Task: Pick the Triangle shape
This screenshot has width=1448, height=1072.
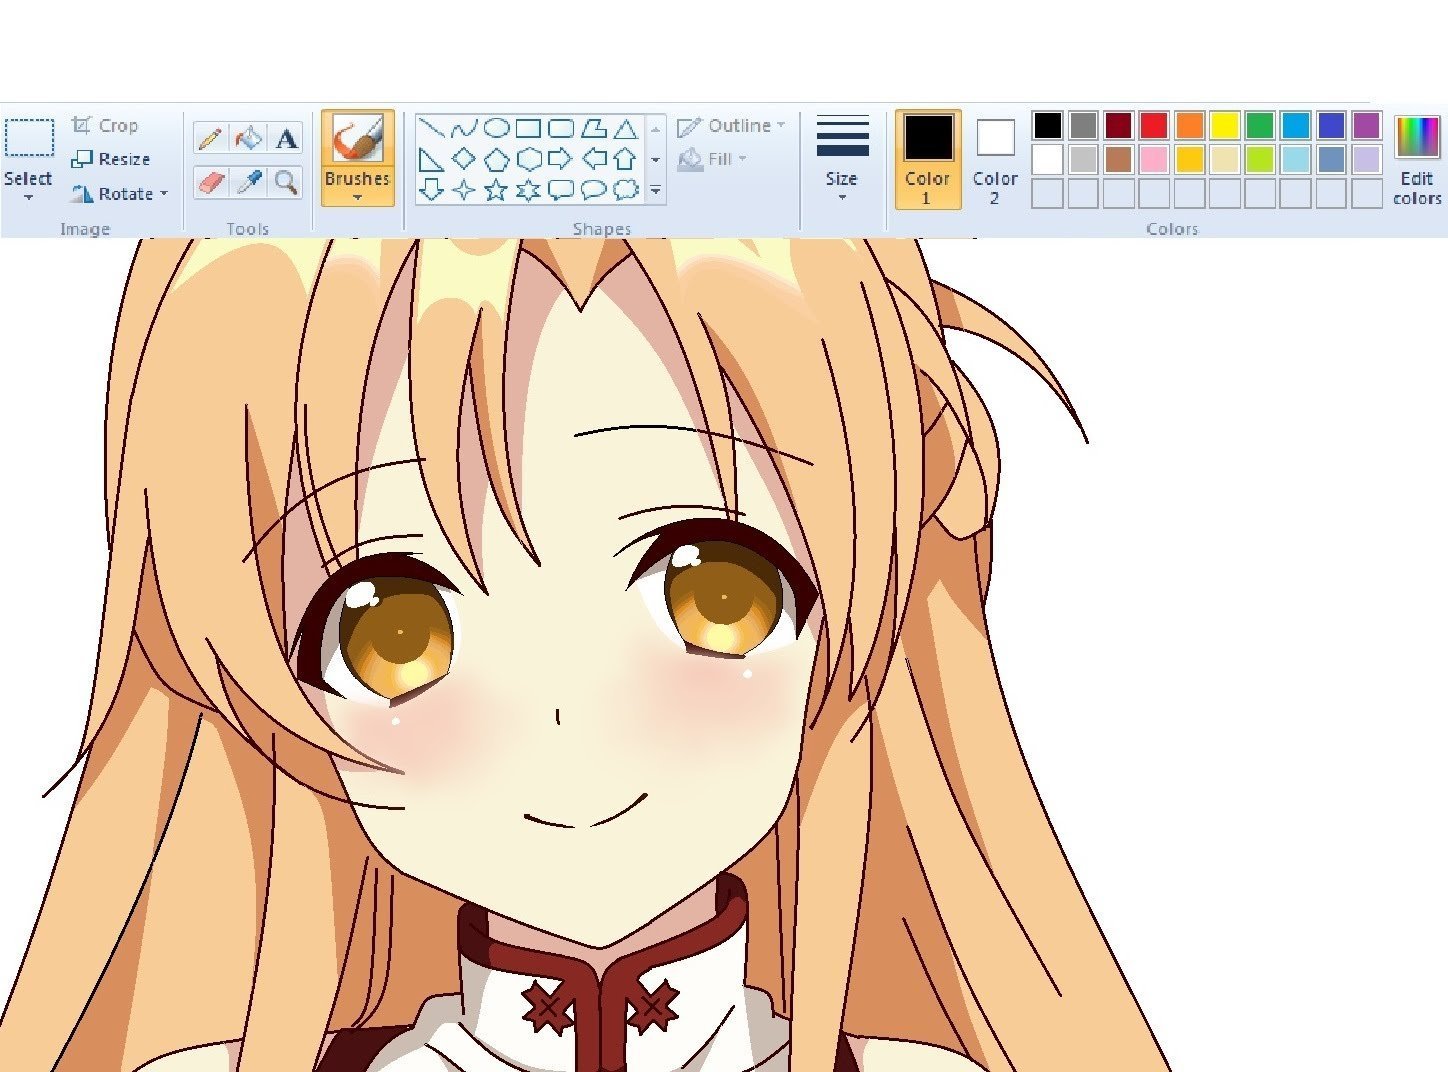Action: pos(626,128)
